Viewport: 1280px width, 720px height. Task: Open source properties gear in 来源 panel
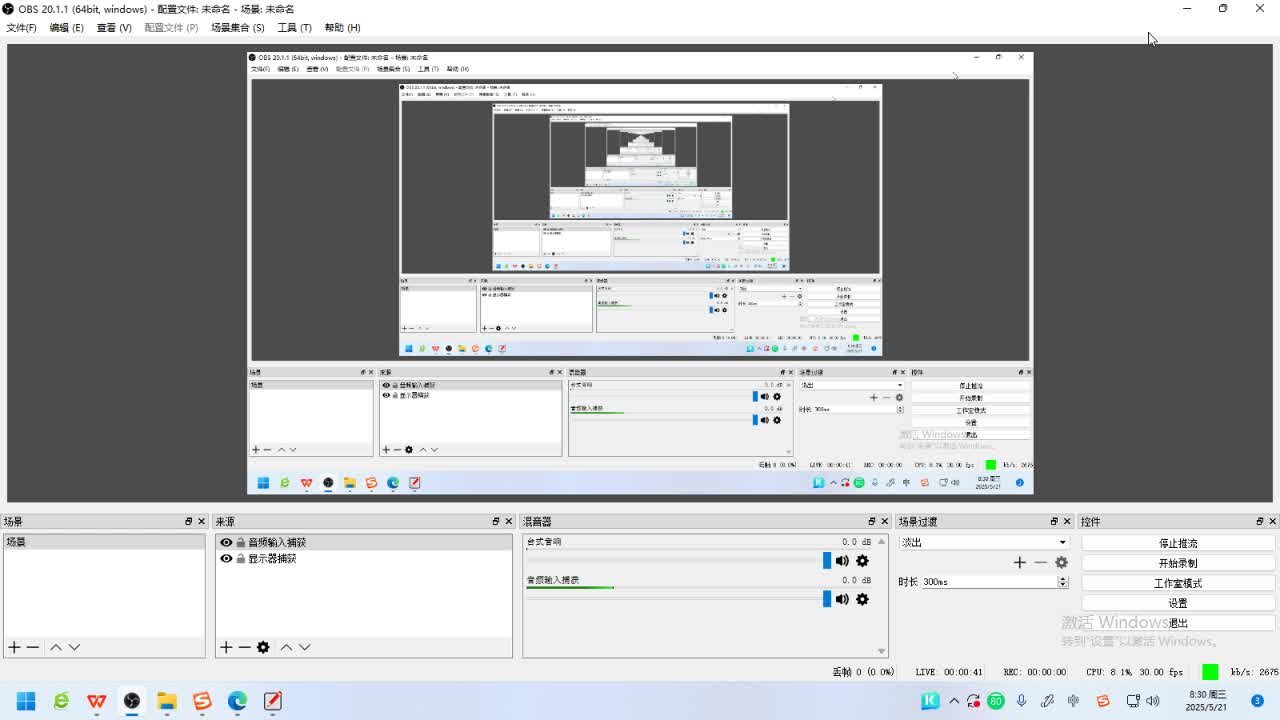(263, 647)
